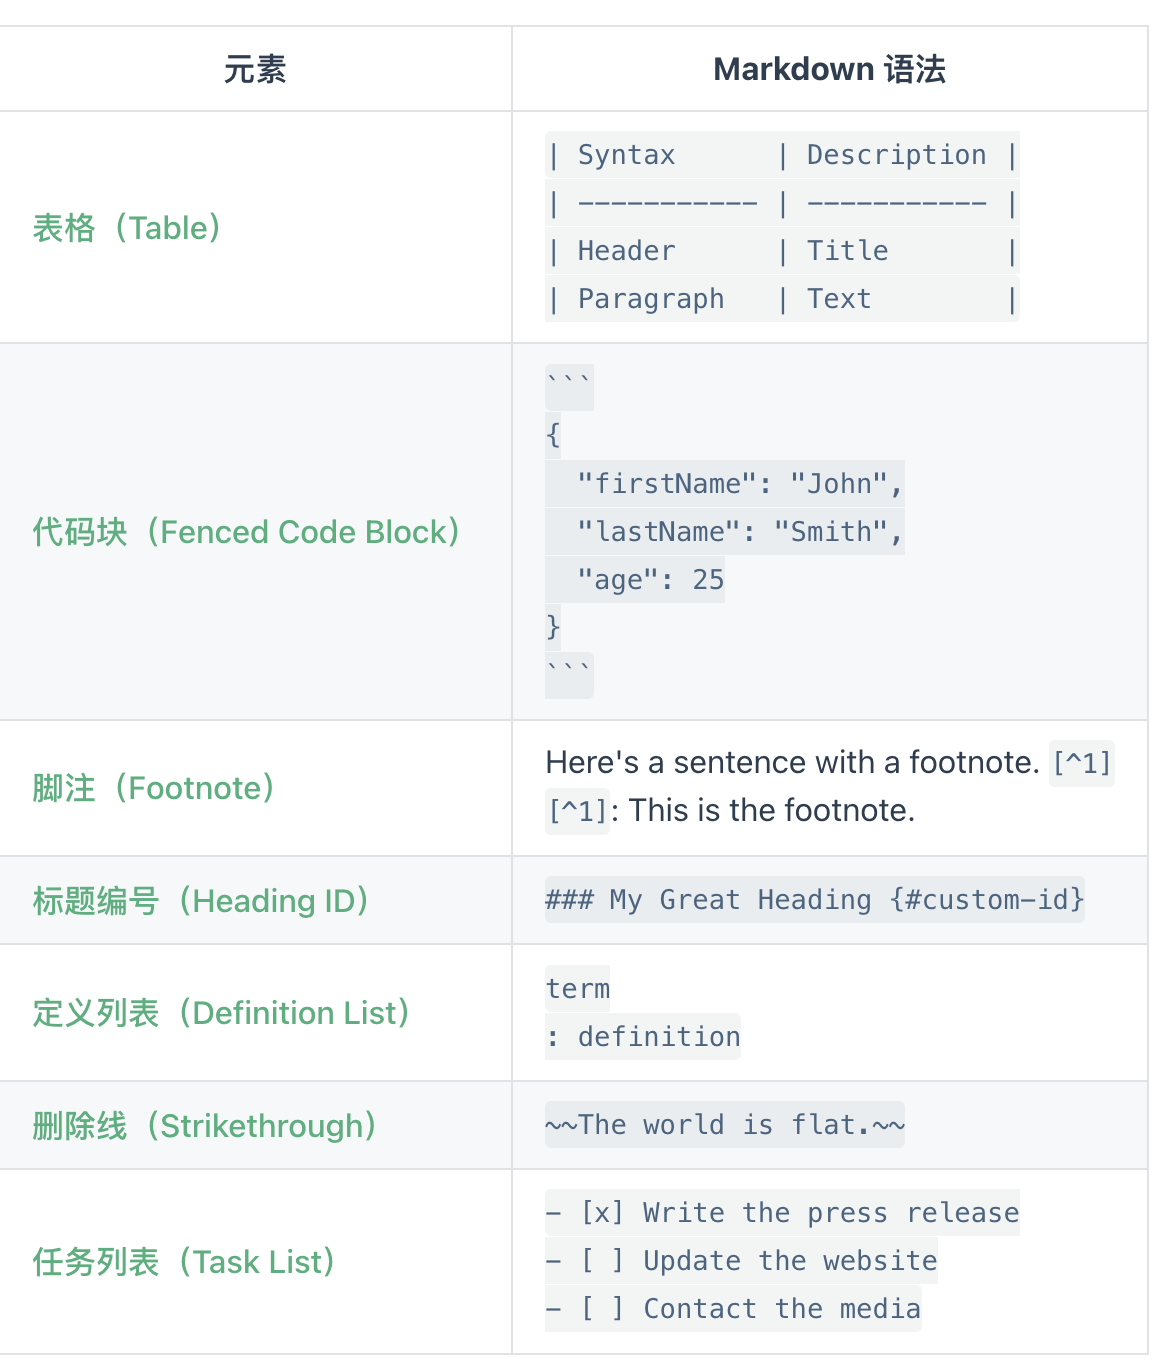
Task: Click the "- [ ] Contact the media" line
Action: tap(733, 1309)
